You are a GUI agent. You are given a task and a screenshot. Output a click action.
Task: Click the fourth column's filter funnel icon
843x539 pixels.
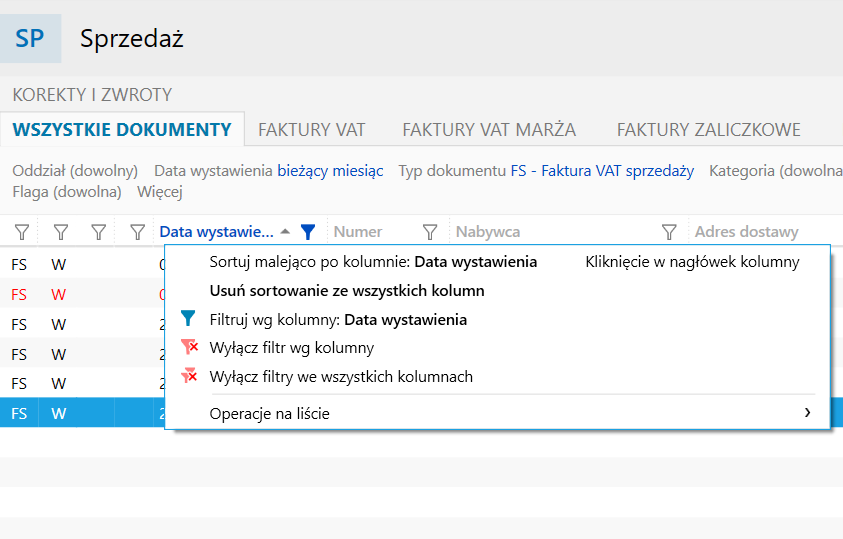[137, 232]
